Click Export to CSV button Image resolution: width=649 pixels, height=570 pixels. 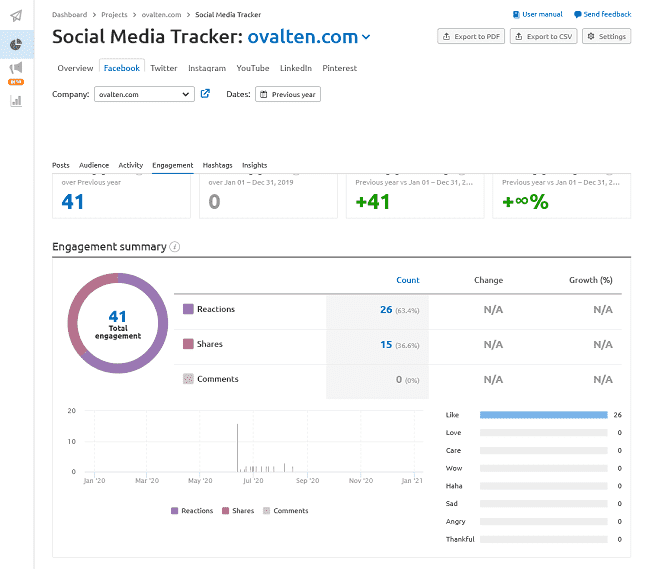pos(543,36)
